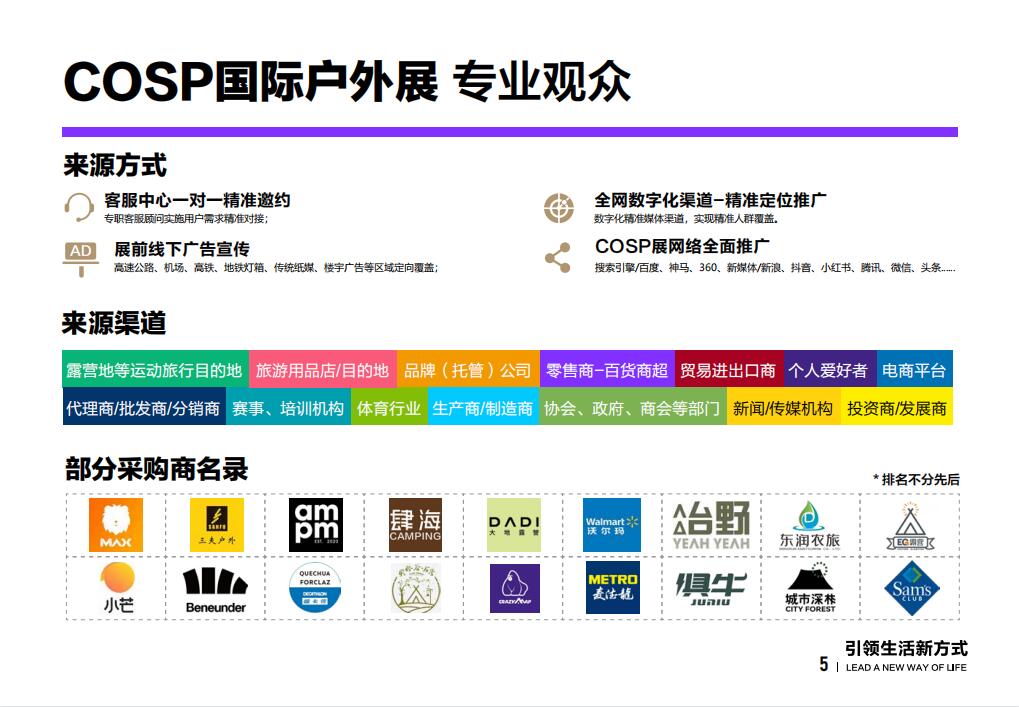This screenshot has height=707, width=1019.
Task: Click the AD billboard icon
Action: tap(80, 256)
